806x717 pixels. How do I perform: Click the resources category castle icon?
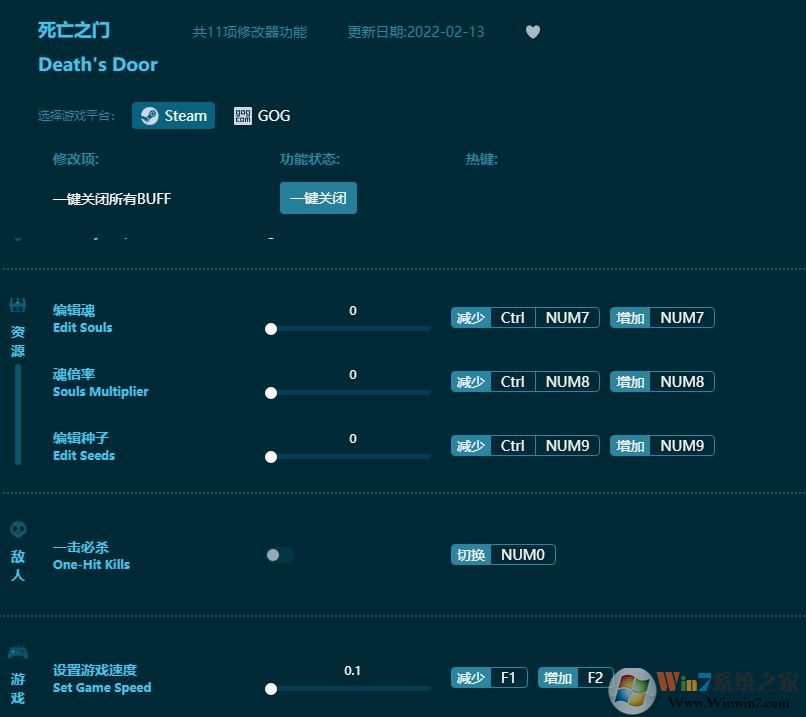(x=17, y=305)
